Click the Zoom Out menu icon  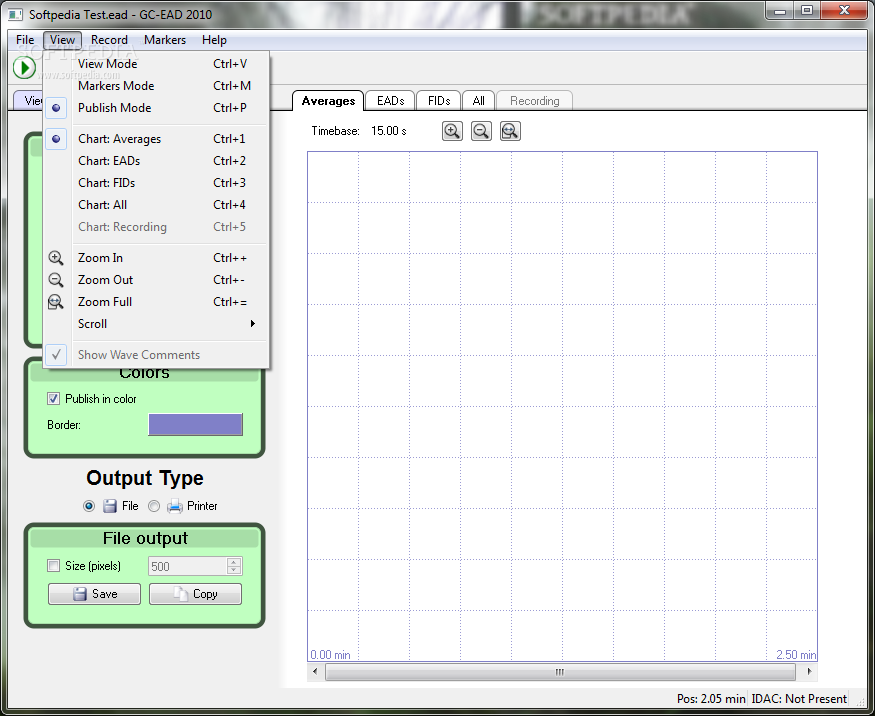[x=56, y=280]
